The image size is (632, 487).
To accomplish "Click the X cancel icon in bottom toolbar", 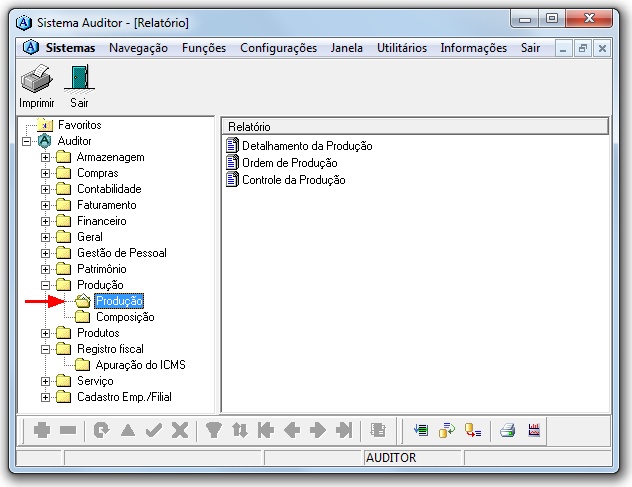I will 180,430.
